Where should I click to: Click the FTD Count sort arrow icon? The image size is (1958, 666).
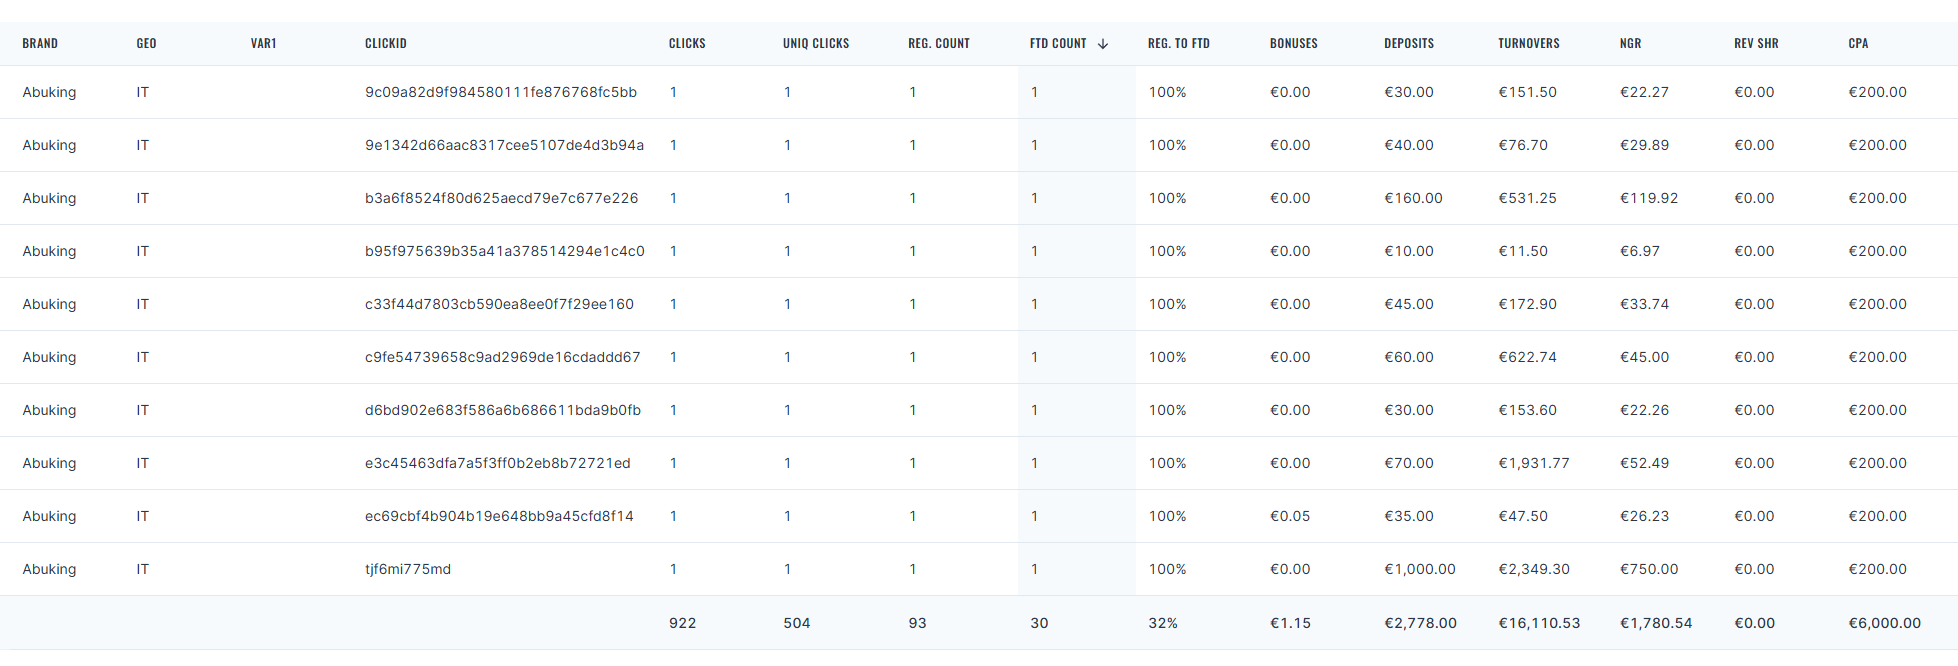coord(1103,44)
